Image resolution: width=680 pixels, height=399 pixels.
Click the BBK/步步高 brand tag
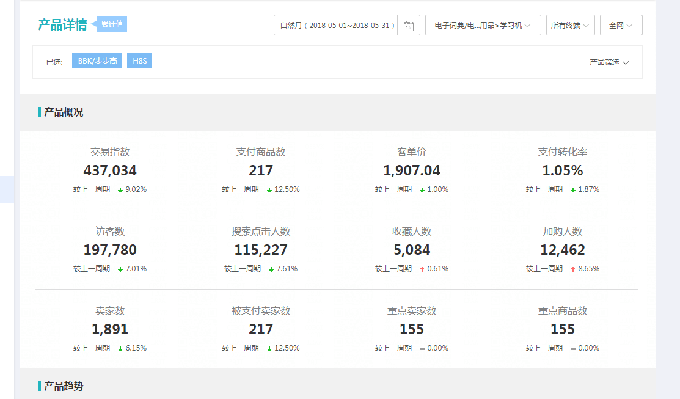(x=97, y=61)
